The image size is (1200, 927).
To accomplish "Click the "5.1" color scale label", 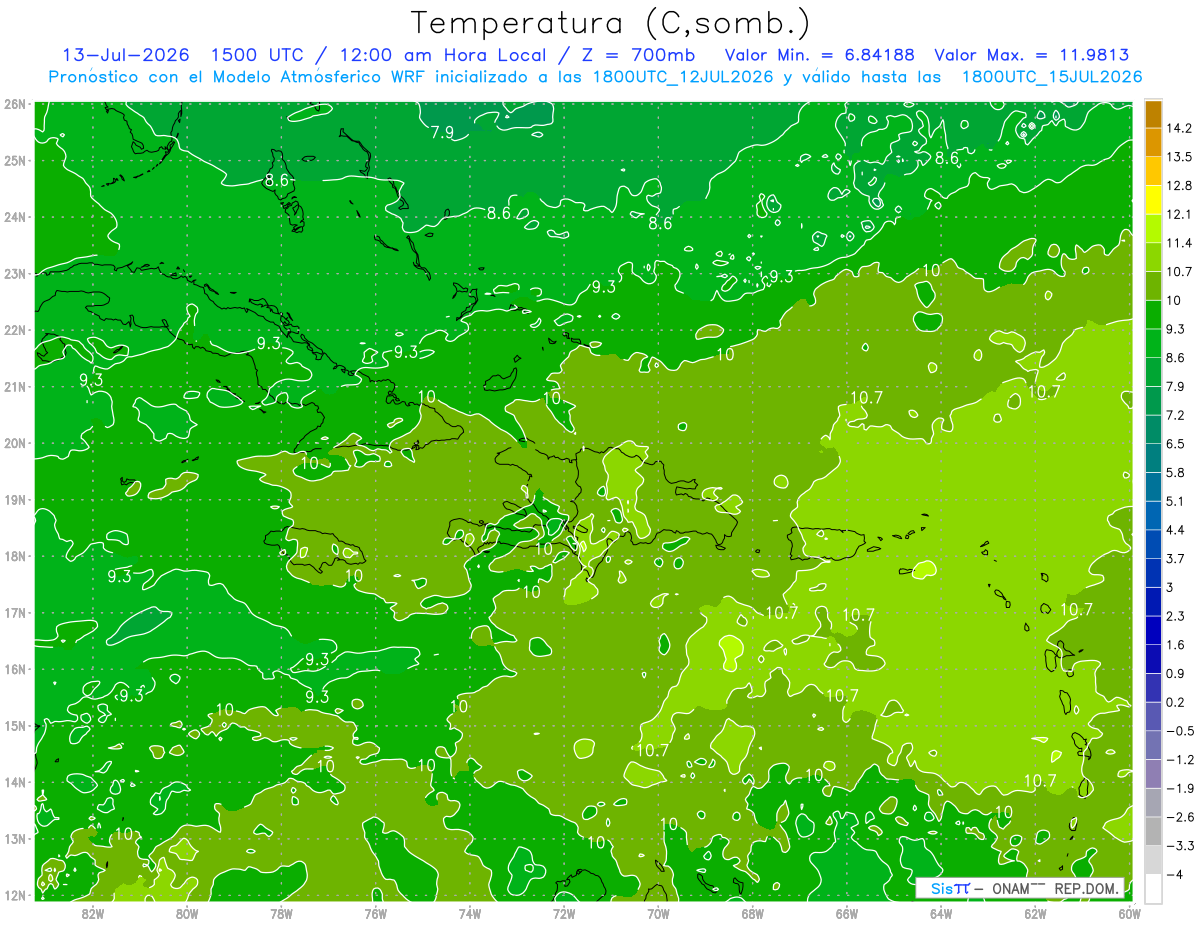I will point(1176,501).
